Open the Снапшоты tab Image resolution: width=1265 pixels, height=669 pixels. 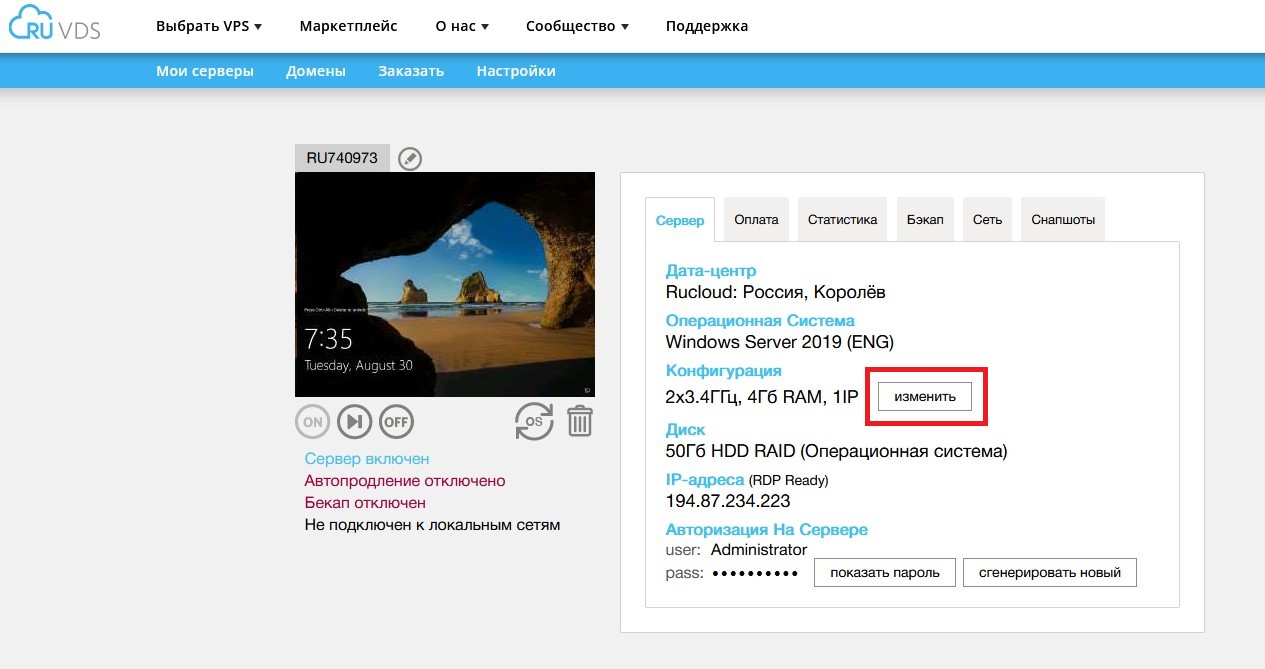pyautogui.click(x=1062, y=220)
